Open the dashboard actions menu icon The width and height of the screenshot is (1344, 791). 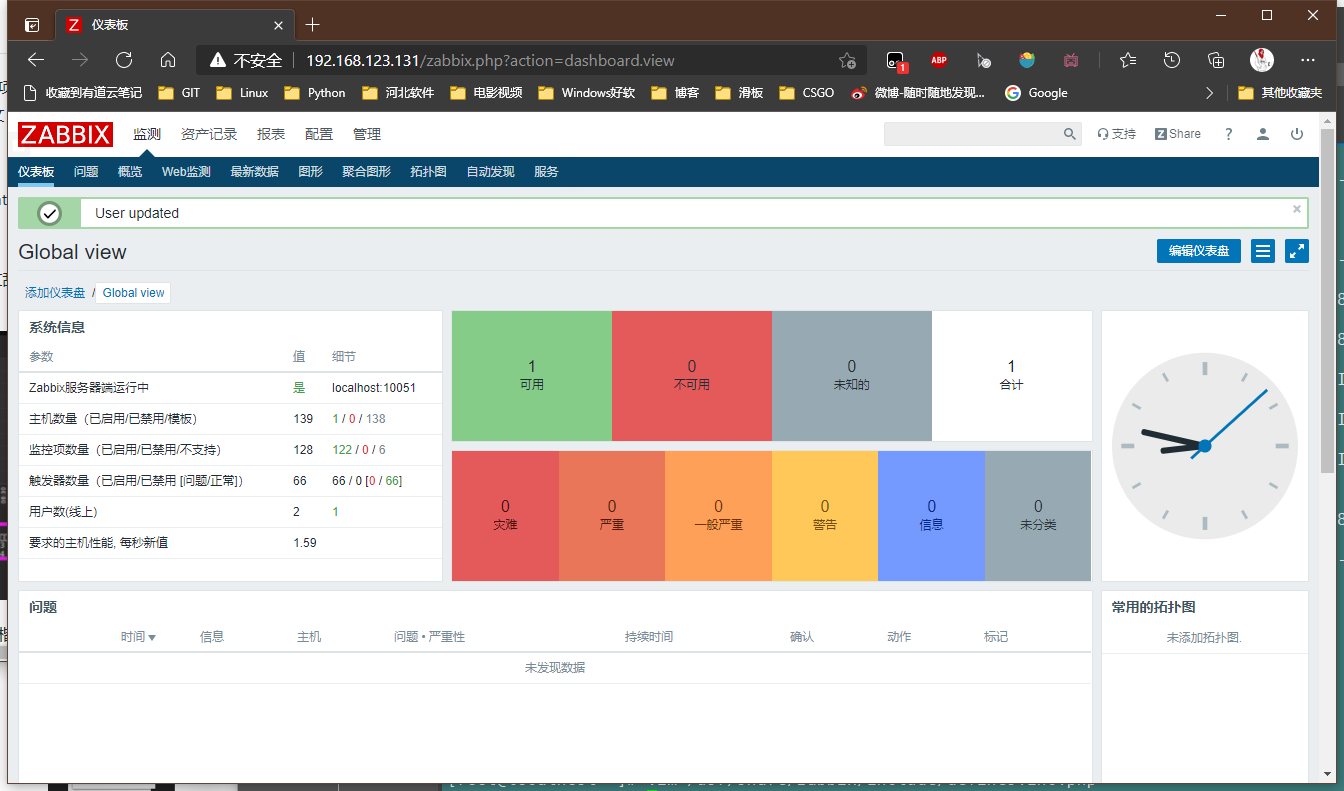point(1263,251)
